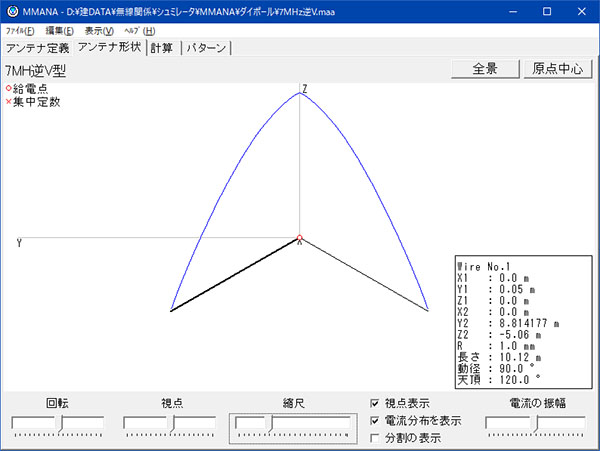The image size is (600, 451).
Task: Click the 給電点 legend label
Action: click(x=31, y=89)
